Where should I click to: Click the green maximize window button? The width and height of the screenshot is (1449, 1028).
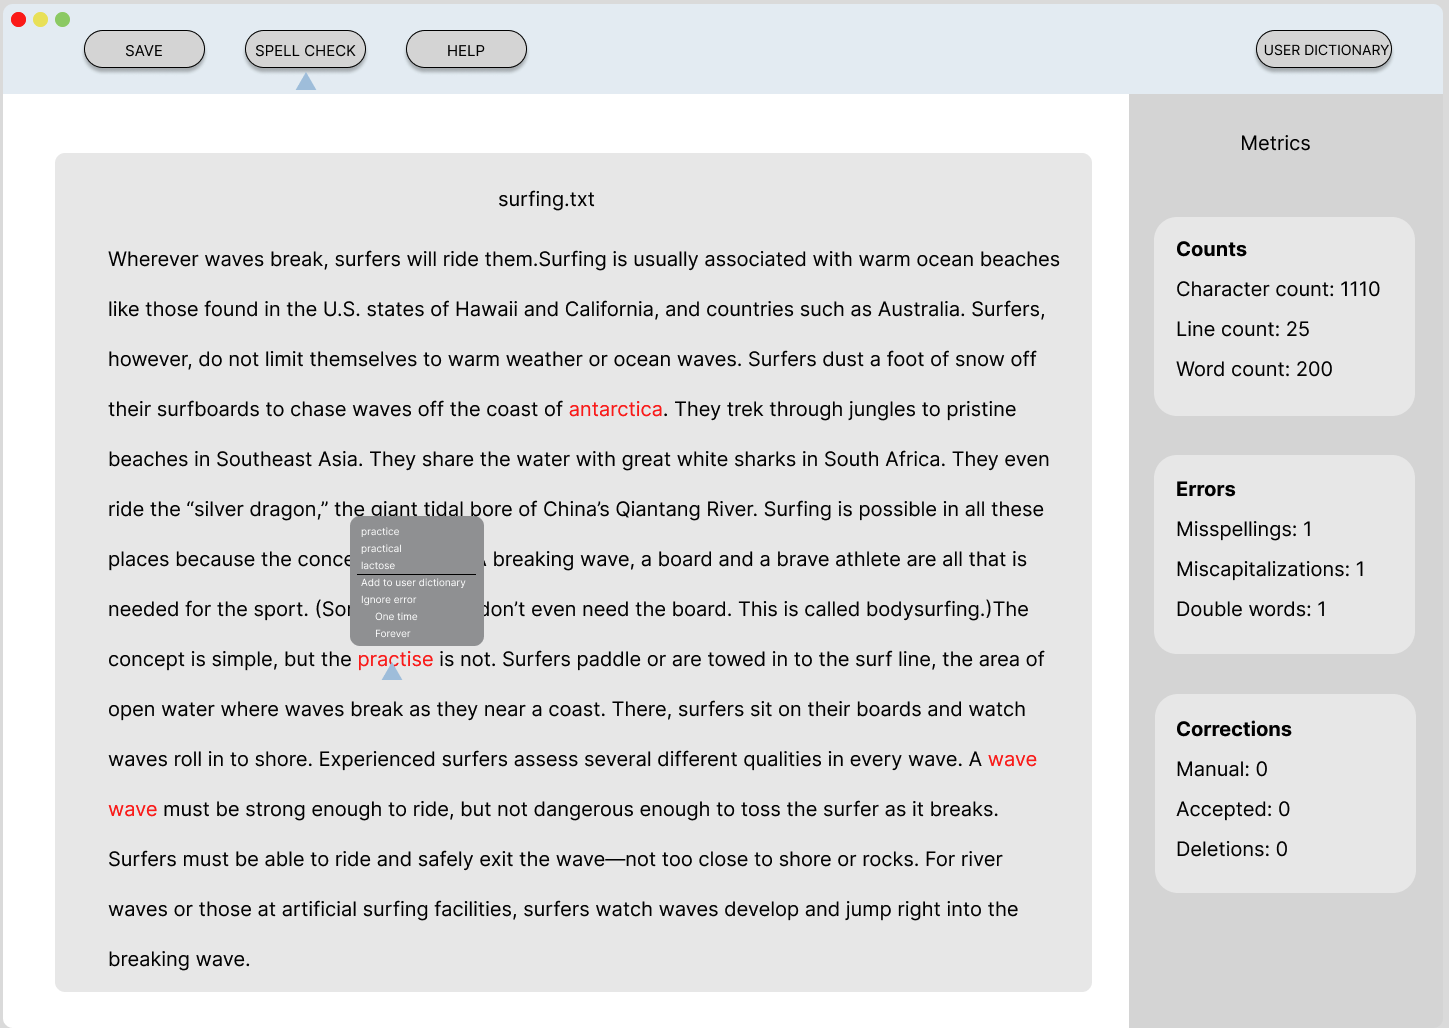[x=62, y=19]
